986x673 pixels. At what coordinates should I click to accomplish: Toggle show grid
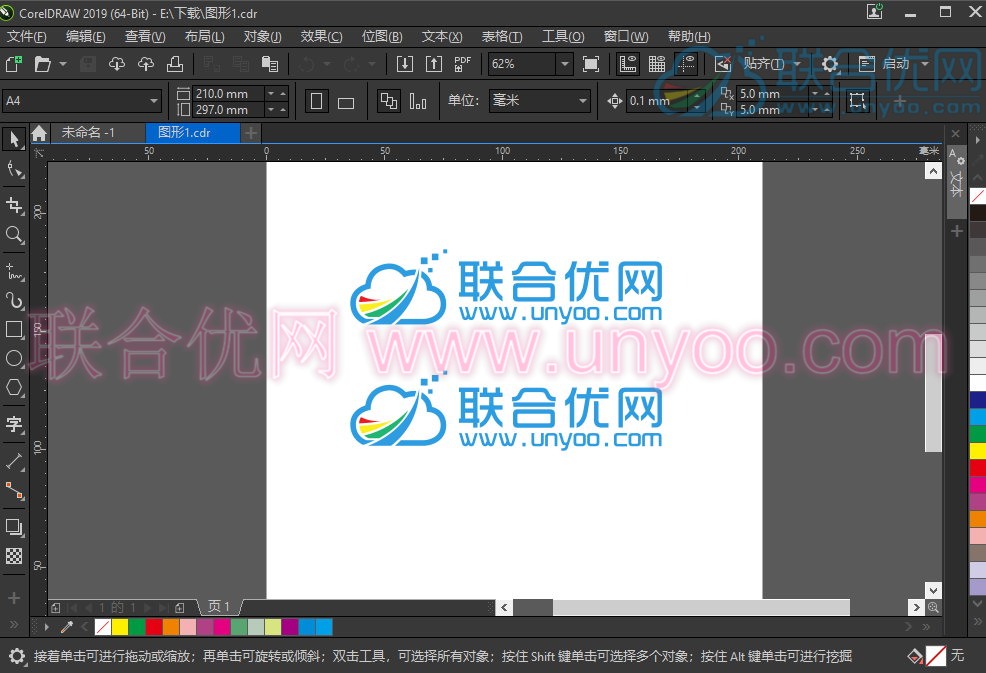tap(657, 64)
